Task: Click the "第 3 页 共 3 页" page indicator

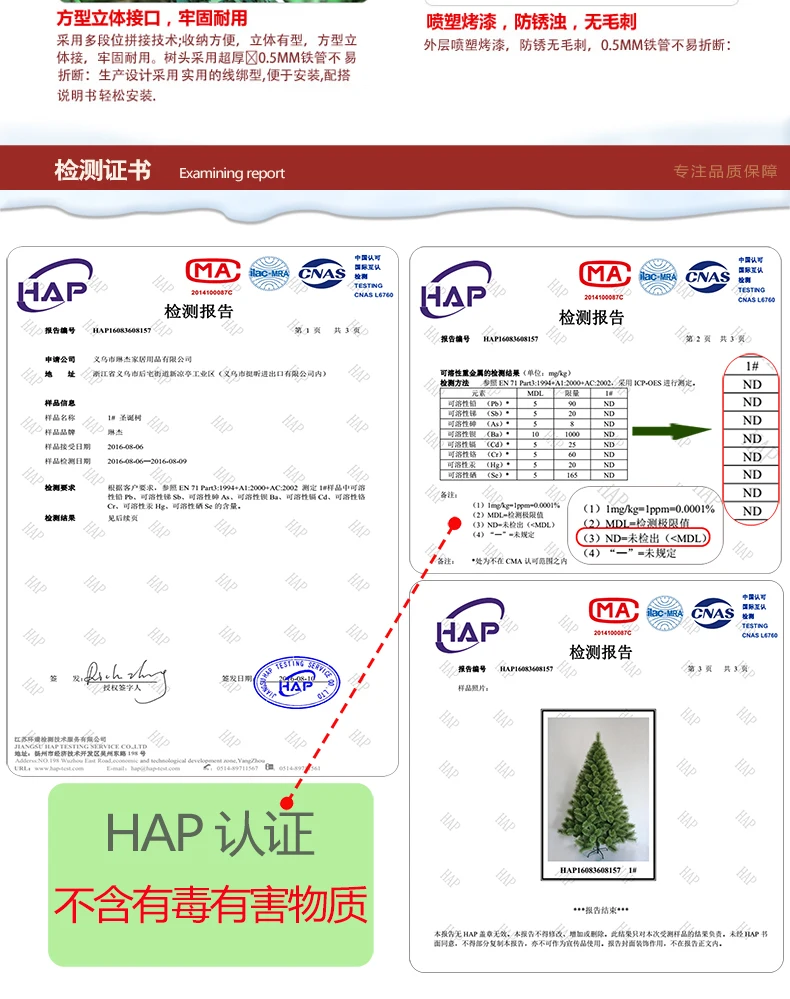Action: tap(718, 668)
